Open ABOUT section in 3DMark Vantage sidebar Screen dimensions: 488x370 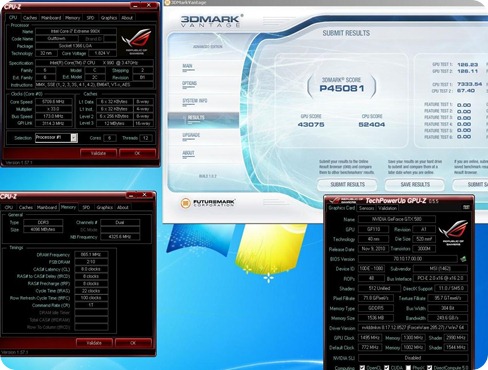point(188,153)
